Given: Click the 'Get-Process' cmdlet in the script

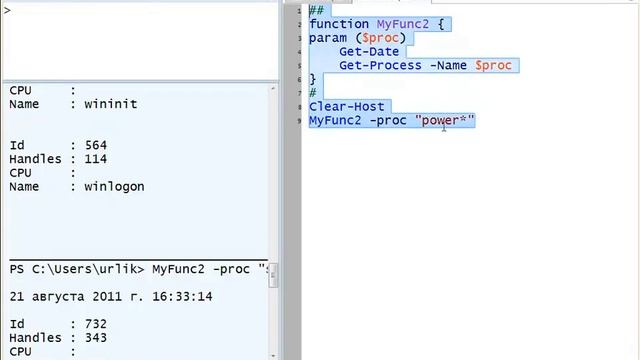Looking at the screenshot, I should pos(380,66).
